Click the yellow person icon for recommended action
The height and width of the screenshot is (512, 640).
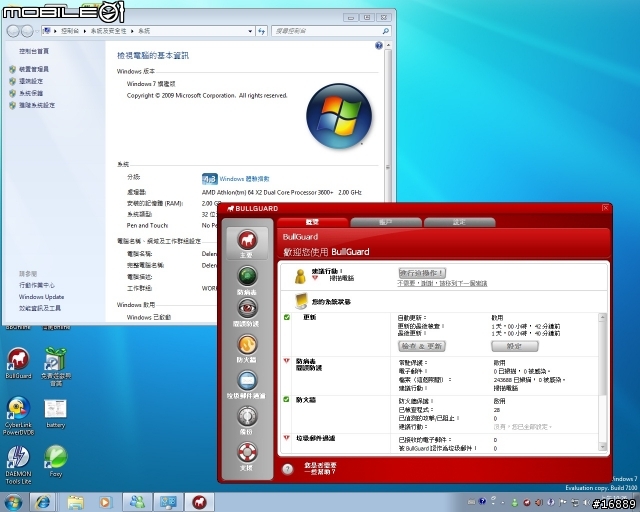click(300, 276)
